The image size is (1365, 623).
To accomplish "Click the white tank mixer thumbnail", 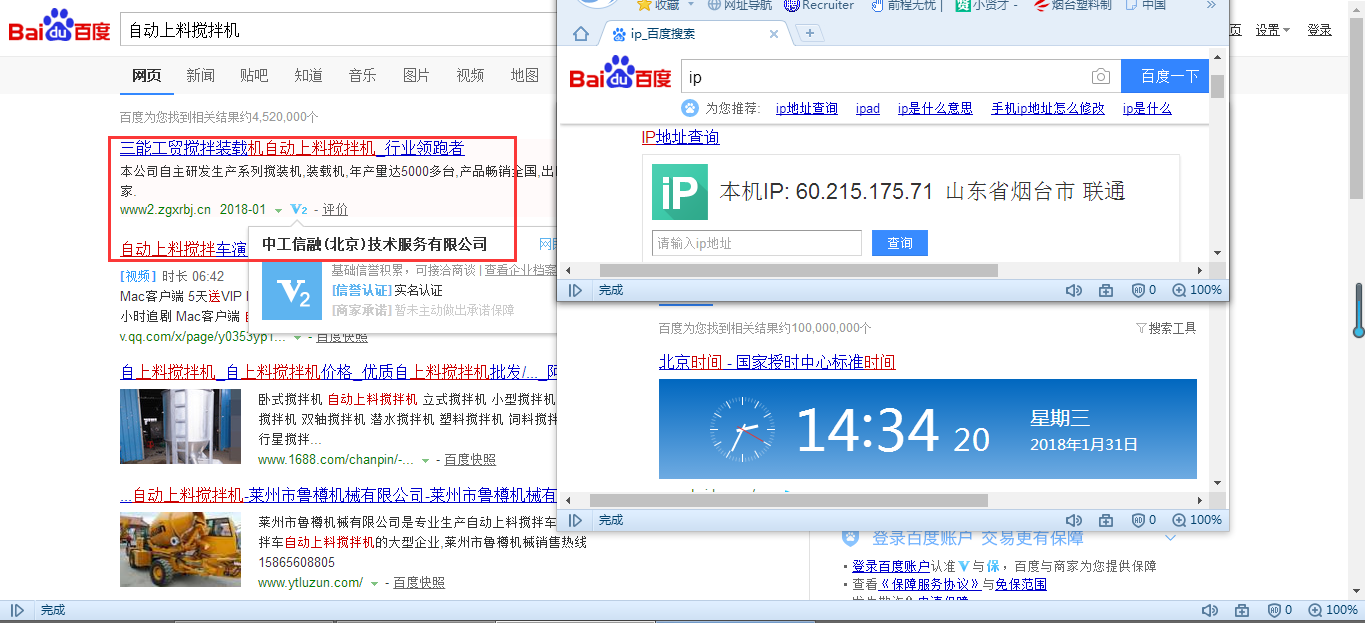I will click(180, 428).
